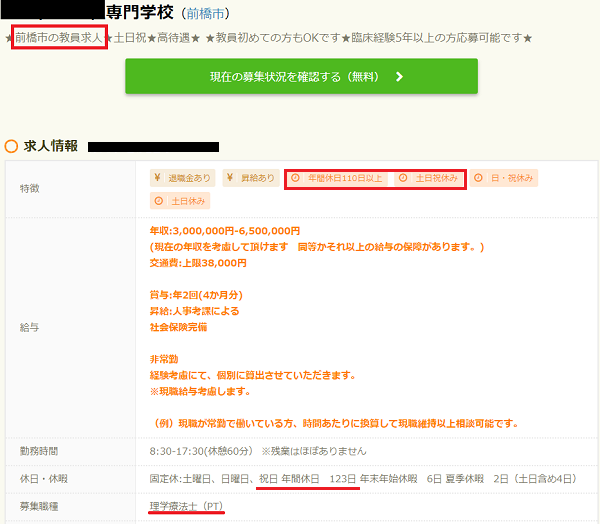
Task: Select the 年間休日110日以上 feature tag
Action: pyautogui.click(x=337, y=178)
